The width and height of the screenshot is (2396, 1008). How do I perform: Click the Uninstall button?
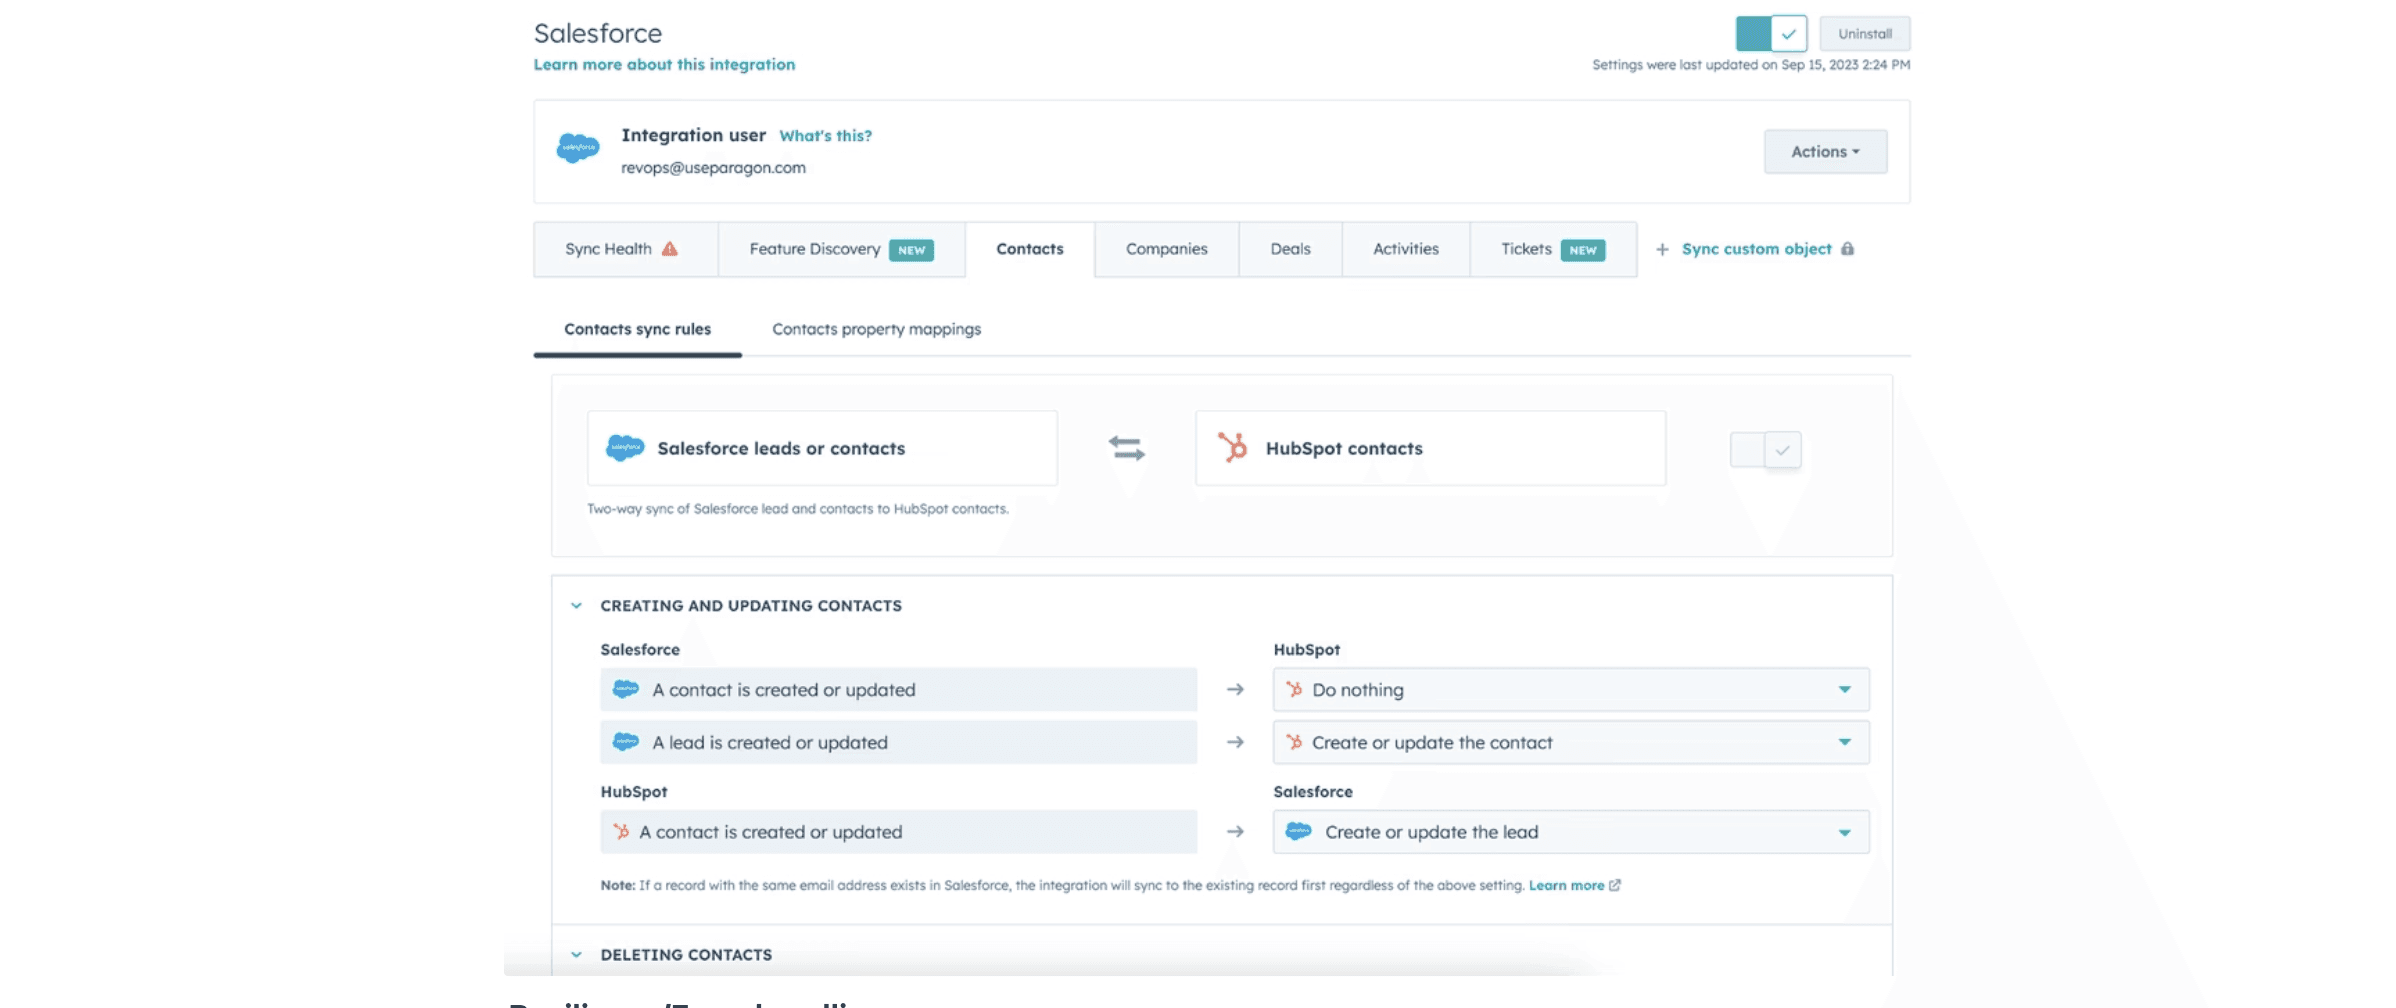(1865, 34)
